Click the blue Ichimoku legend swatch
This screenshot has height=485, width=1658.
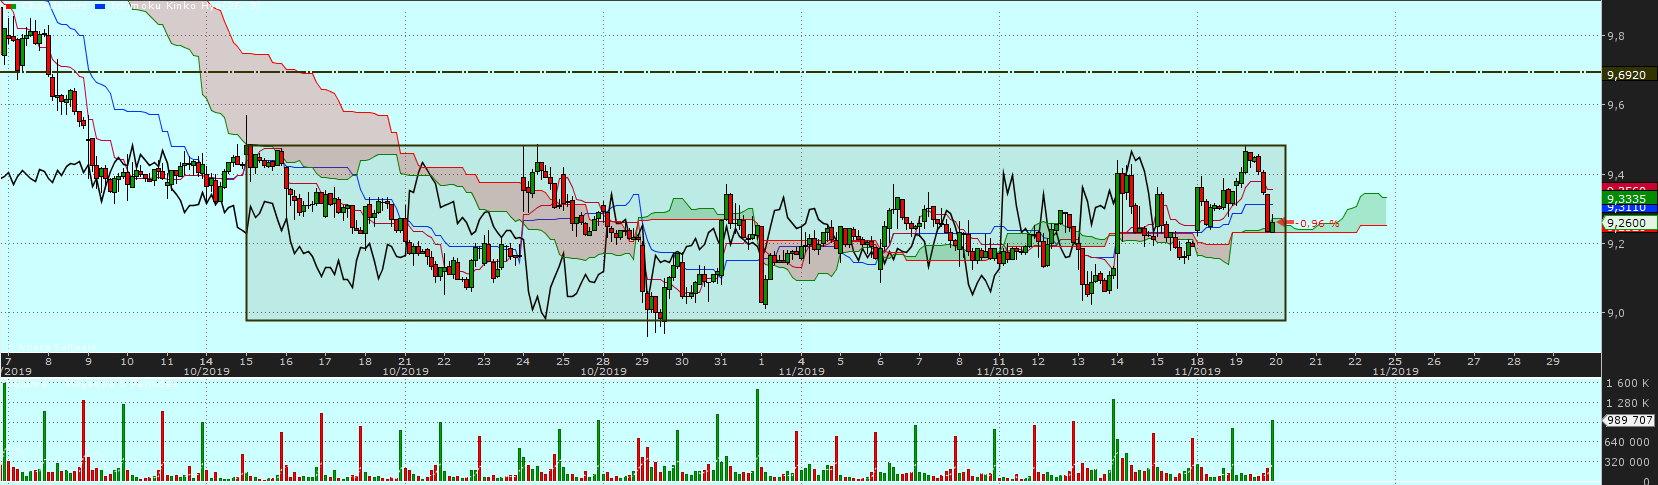pos(100,5)
